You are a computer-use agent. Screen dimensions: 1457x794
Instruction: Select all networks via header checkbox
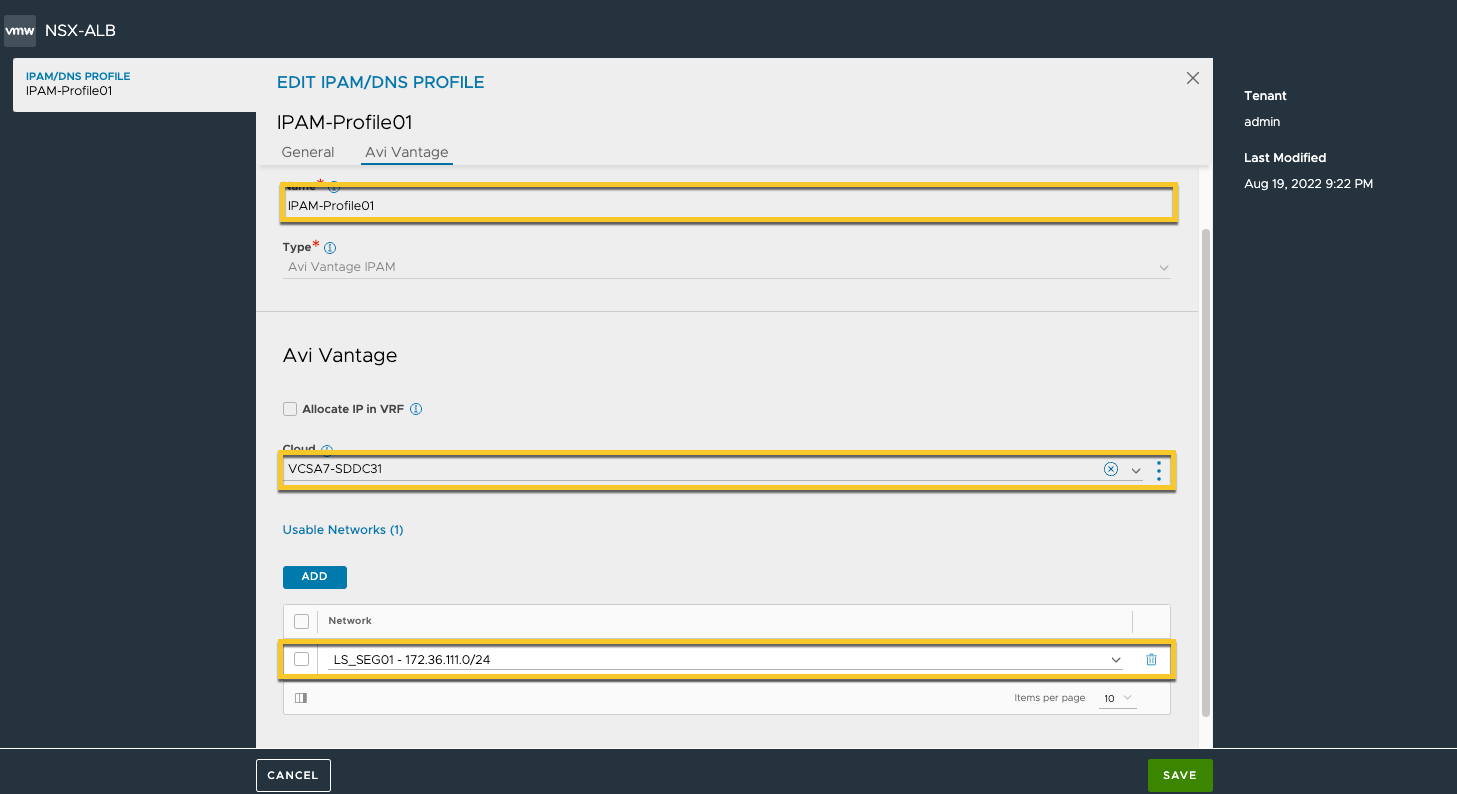pyautogui.click(x=301, y=621)
